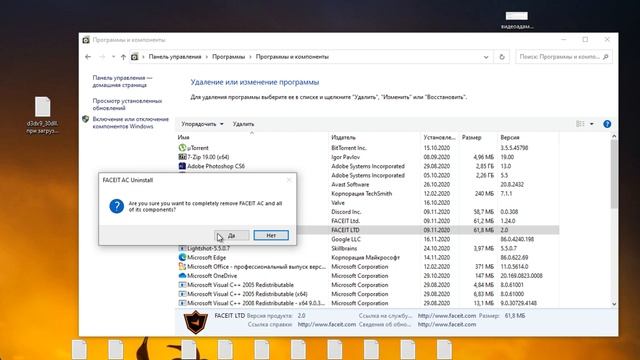
Task: Minimize the Programs and Features window
Action: pyautogui.click(x=564, y=40)
